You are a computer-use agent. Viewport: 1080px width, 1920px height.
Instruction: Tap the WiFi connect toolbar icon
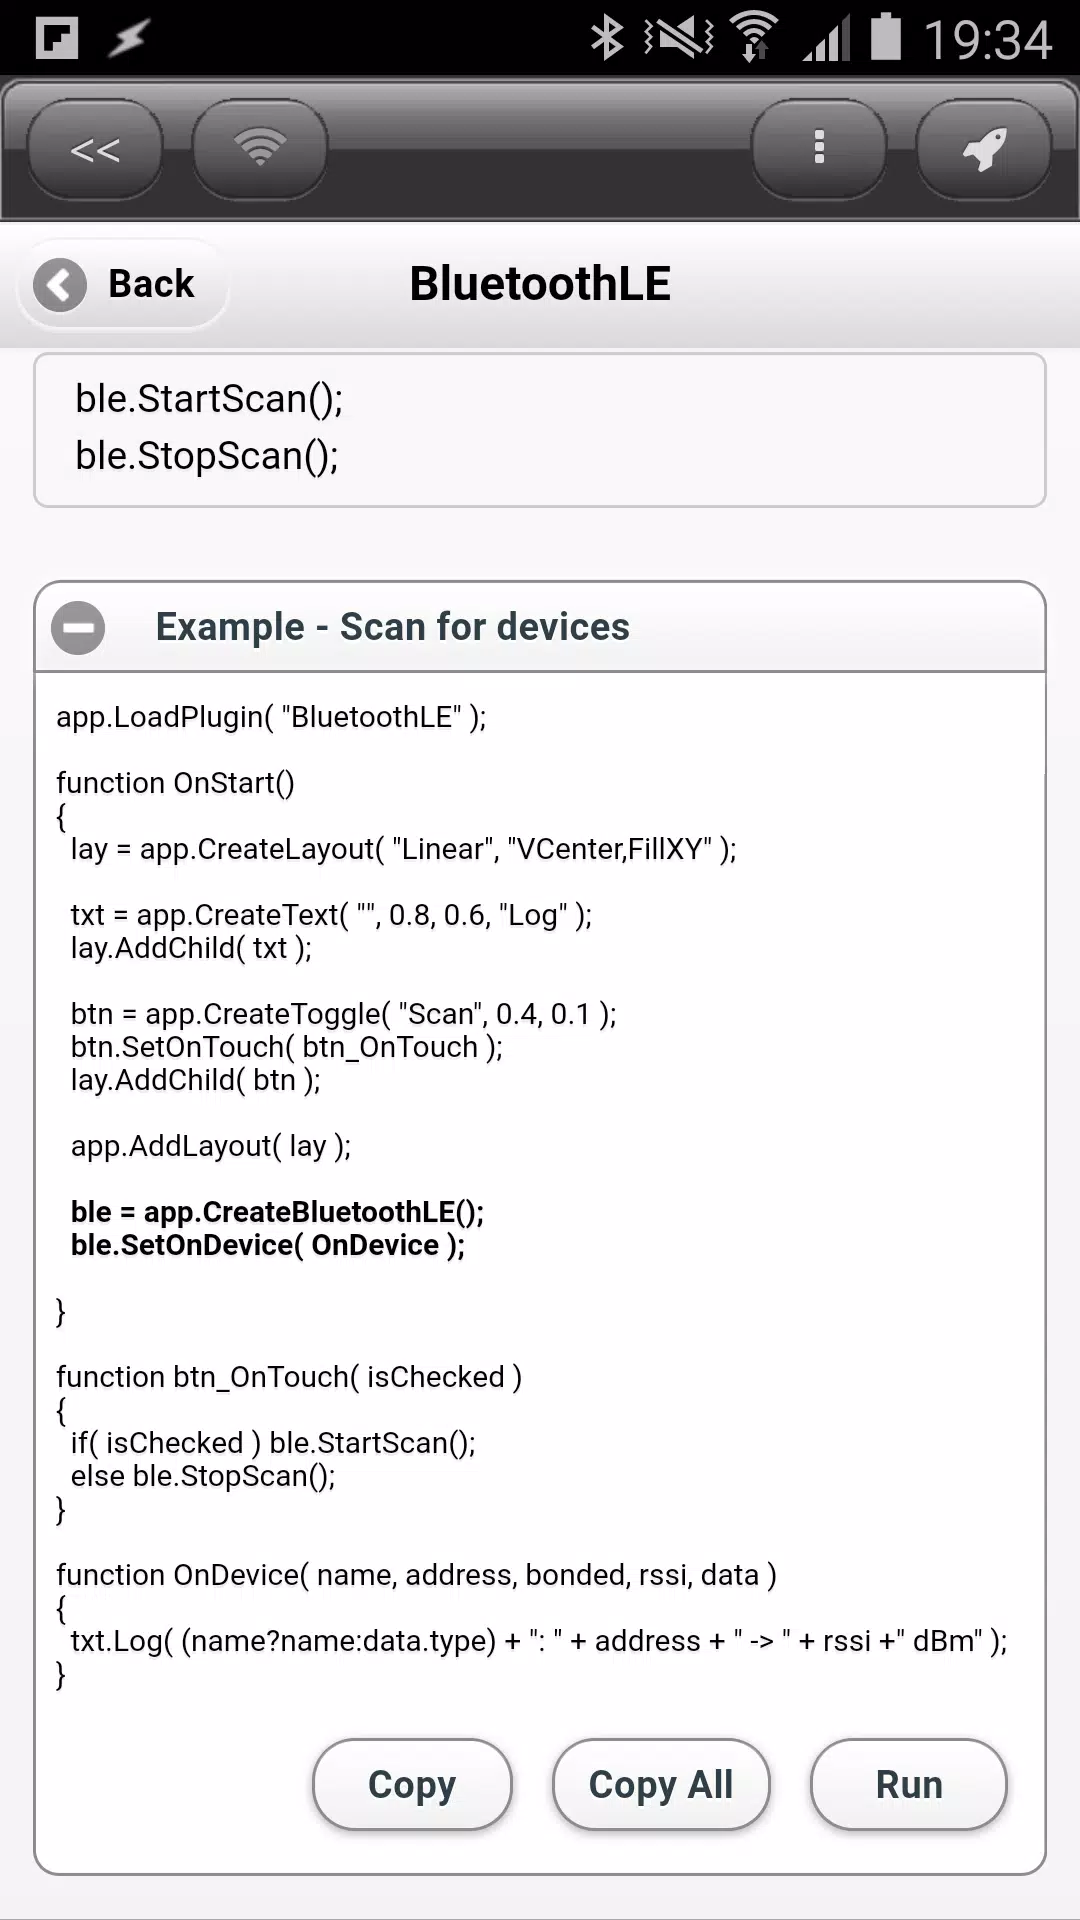tap(260, 149)
